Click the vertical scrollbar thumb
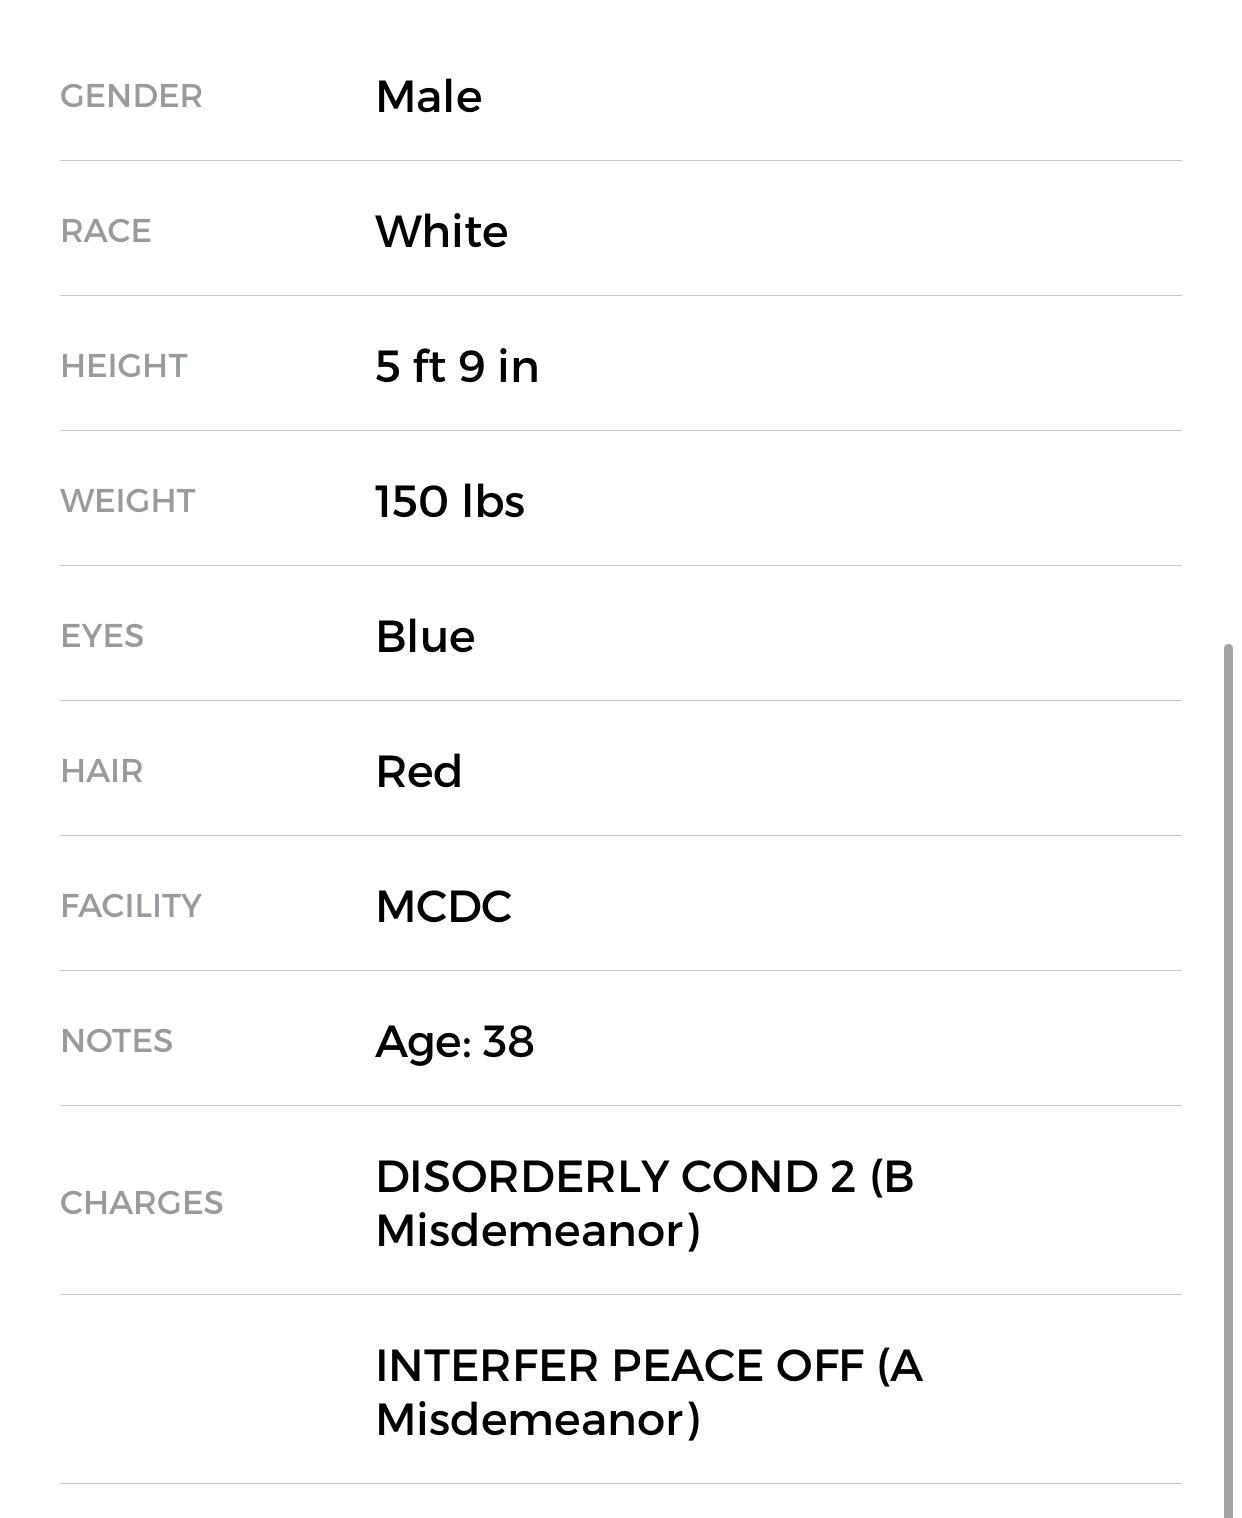Viewport: 1242px width, 1518px height. 1228,1080
